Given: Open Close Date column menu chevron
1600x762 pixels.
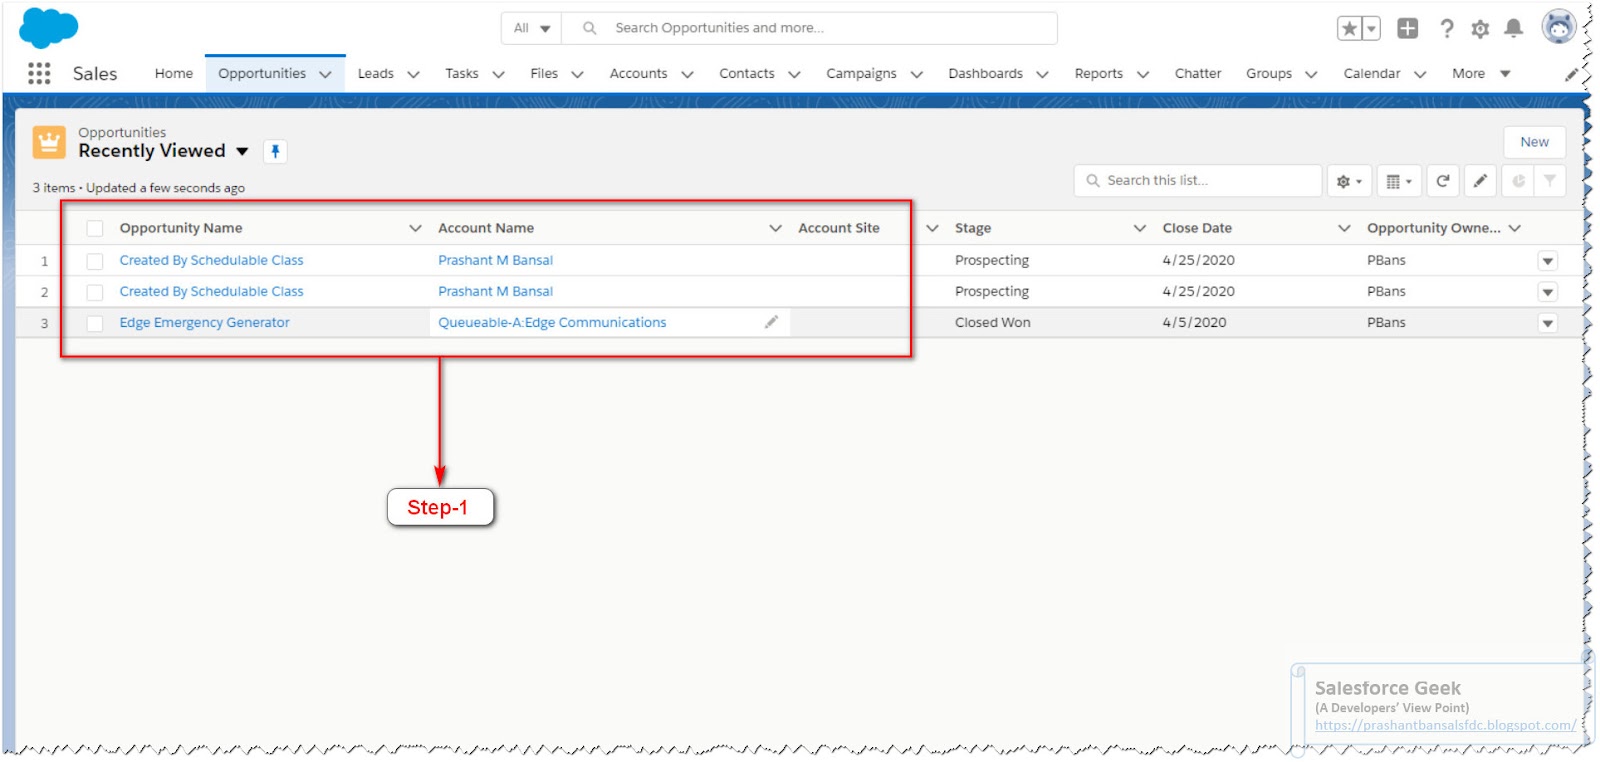Looking at the screenshot, I should (x=1344, y=228).
